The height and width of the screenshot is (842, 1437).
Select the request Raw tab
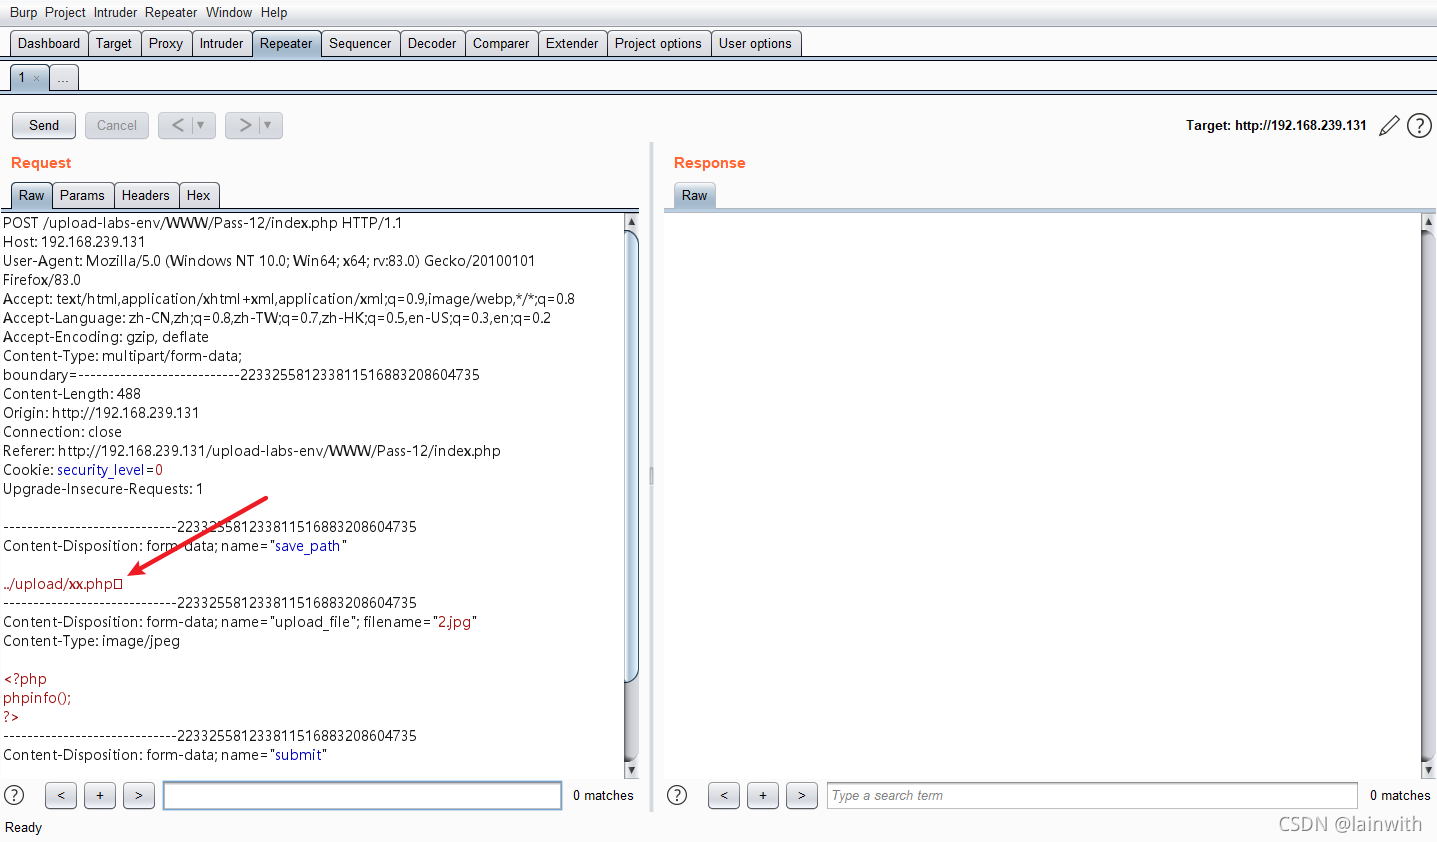[32, 195]
